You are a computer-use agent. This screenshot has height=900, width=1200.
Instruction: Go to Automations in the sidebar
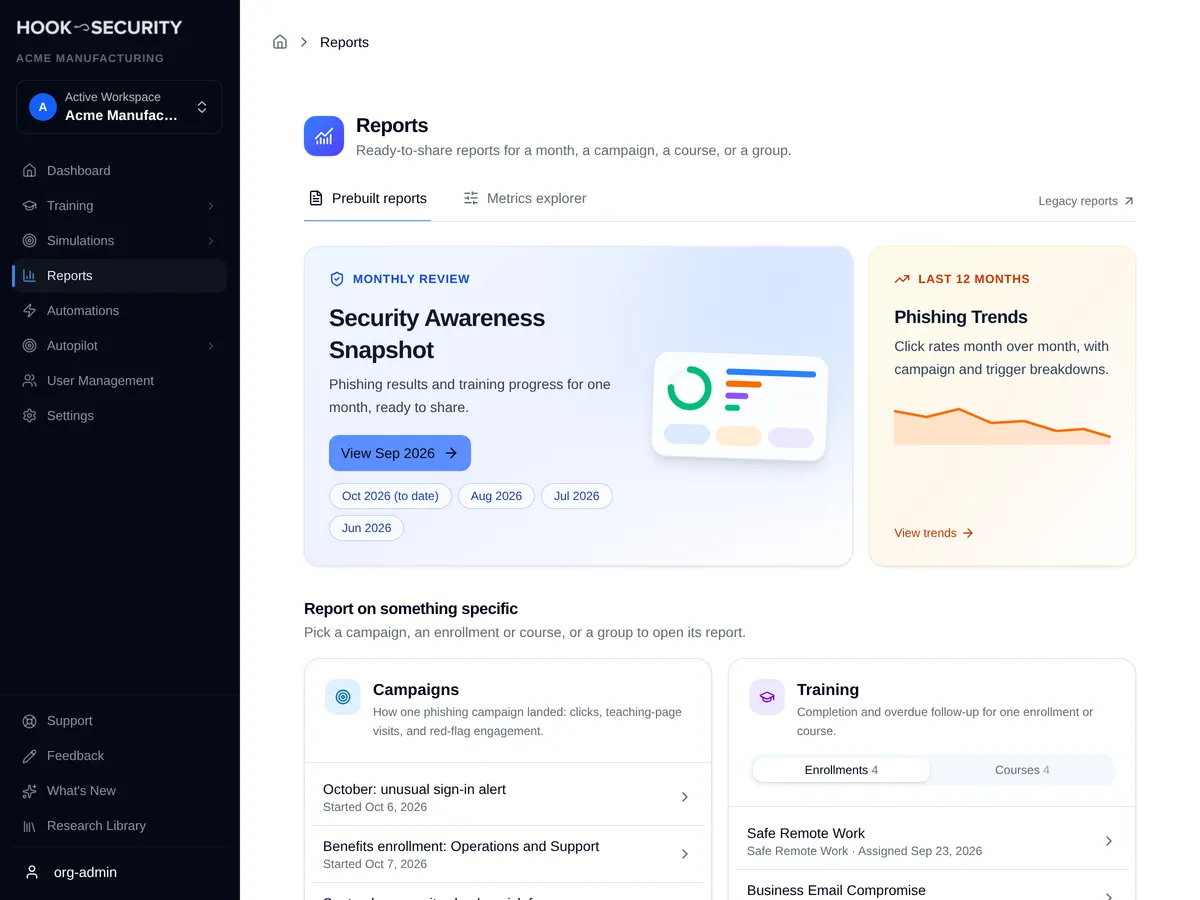click(x=119, y=311)
